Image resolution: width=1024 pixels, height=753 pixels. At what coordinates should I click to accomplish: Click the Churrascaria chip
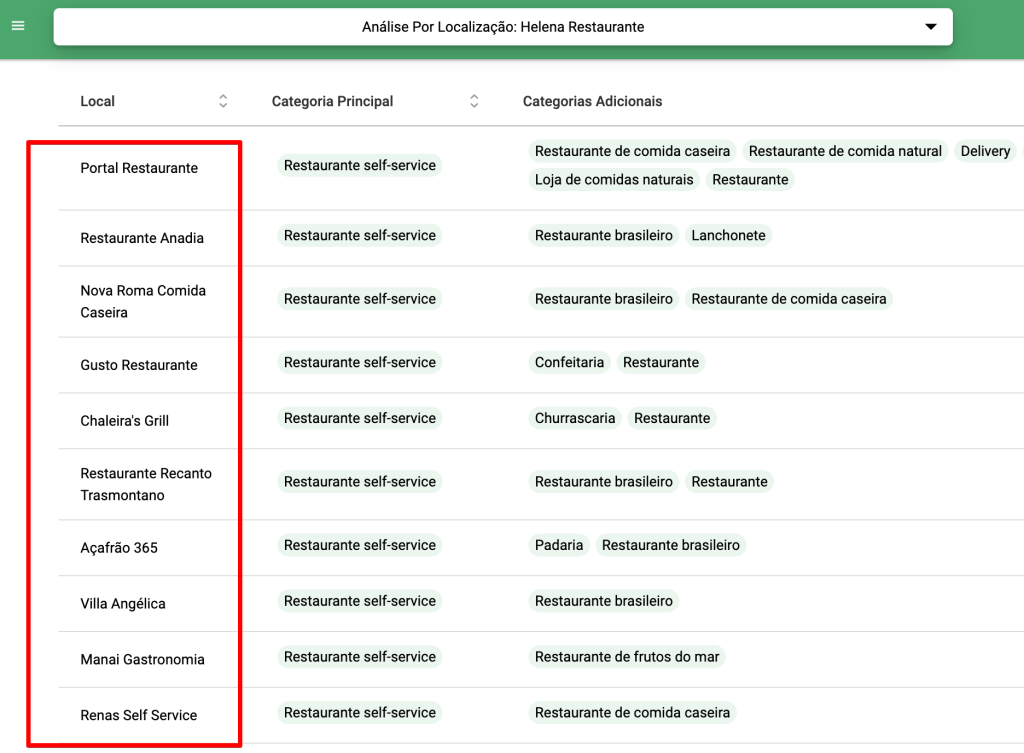click(575, 418)
